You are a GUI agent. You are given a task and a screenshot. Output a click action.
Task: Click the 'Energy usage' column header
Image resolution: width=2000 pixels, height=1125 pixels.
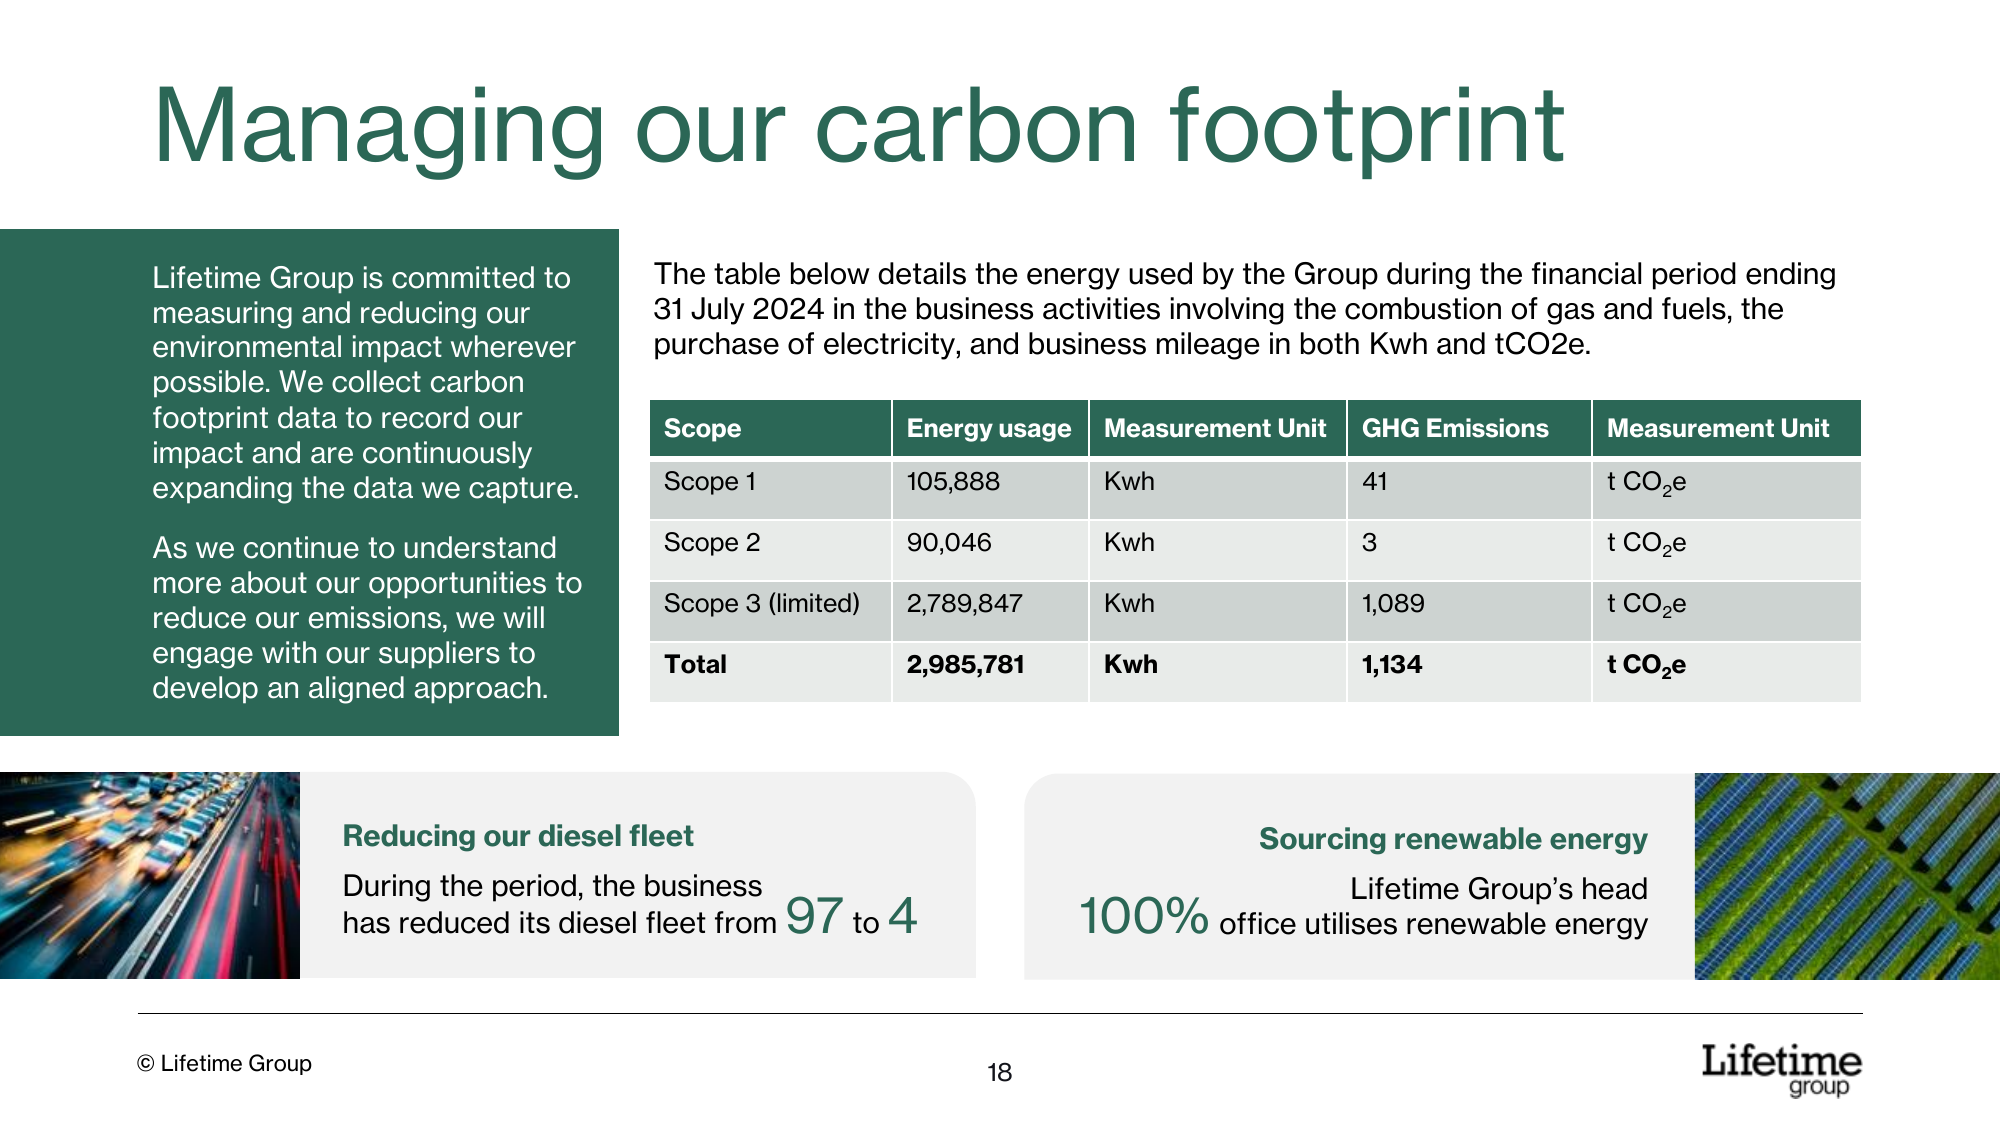989,428
